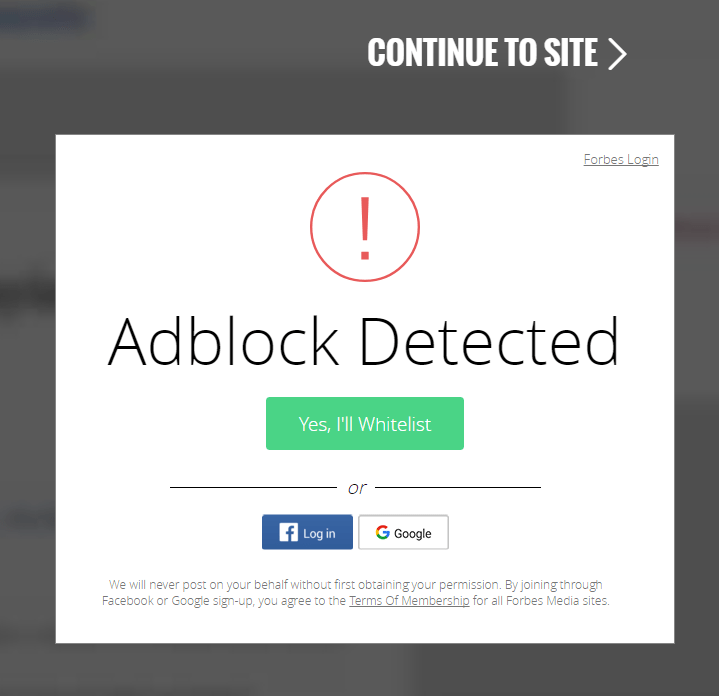The height and width of the screenshot is (696, 719).
Task: Click the 'Log in' label on Facebook button
Action: point(320,534)
